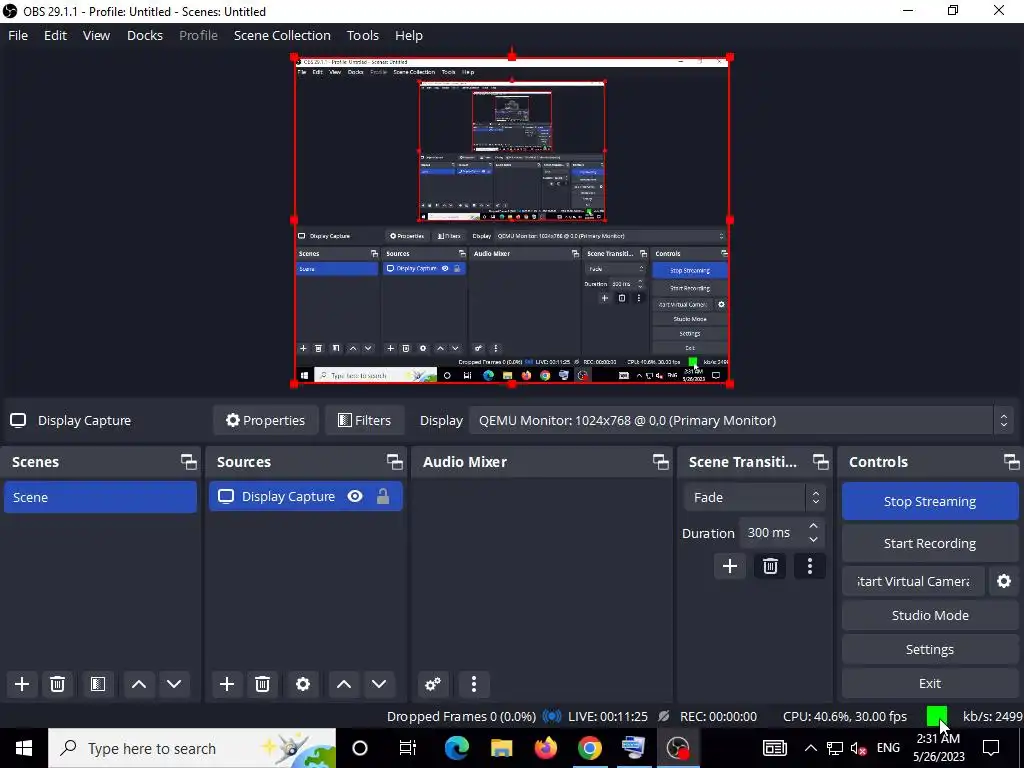Open the View menu
Screen dimensions: 1024x768
pos(96,35)
